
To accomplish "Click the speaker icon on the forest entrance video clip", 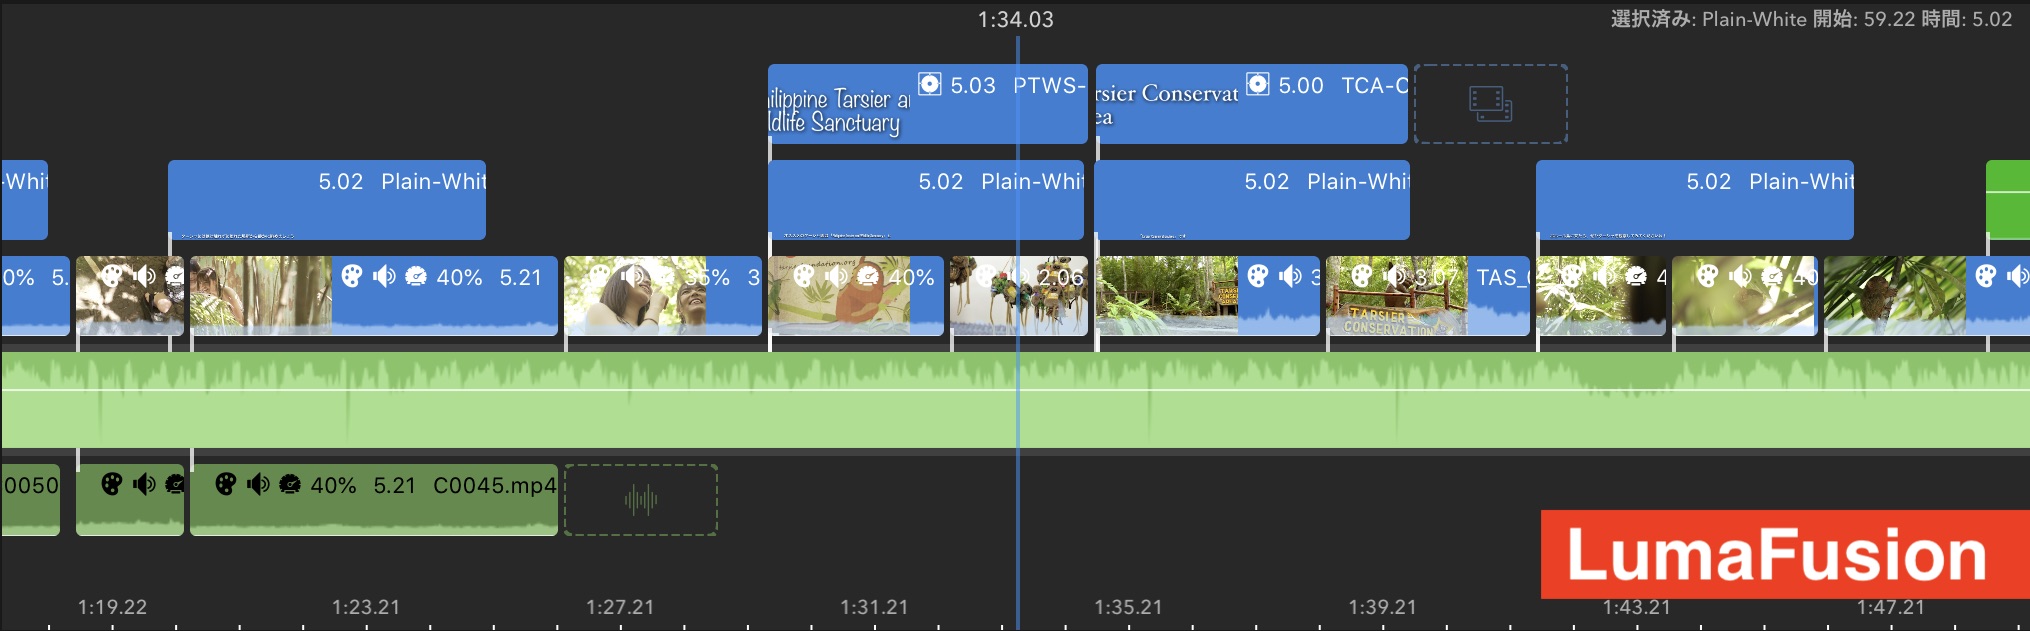I will coord(1290,276).
